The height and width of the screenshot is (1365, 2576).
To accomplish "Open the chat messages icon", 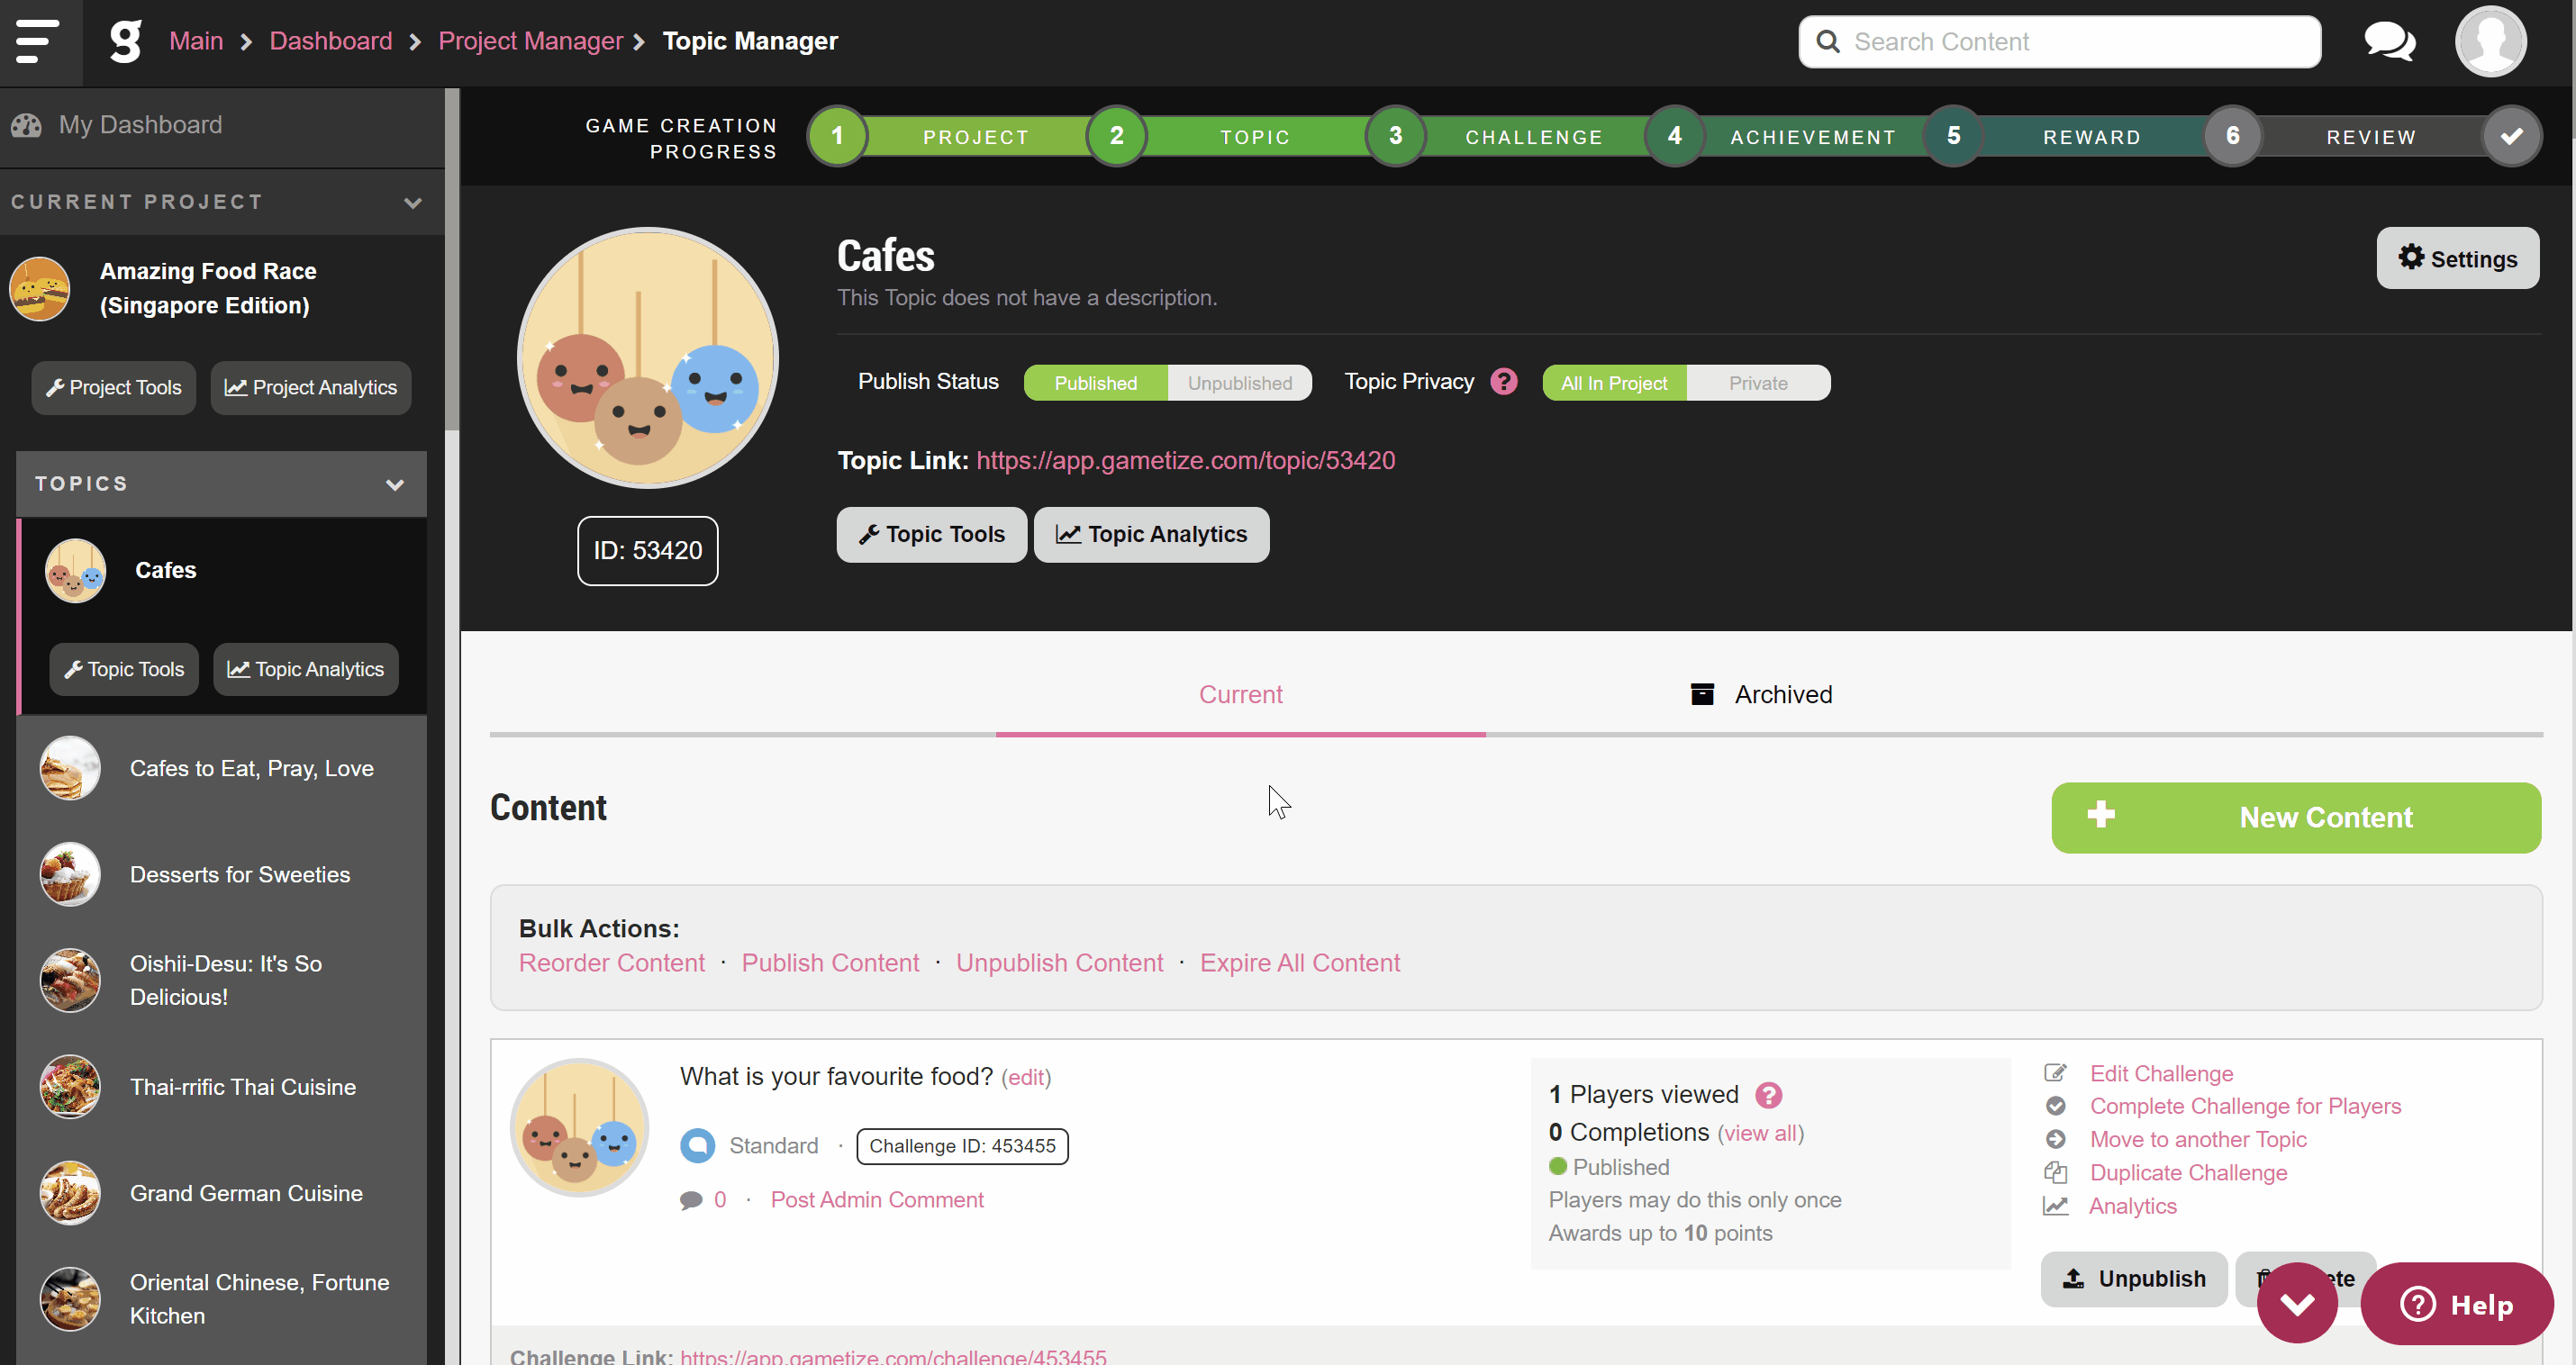I will click(x=2389, y=42).
